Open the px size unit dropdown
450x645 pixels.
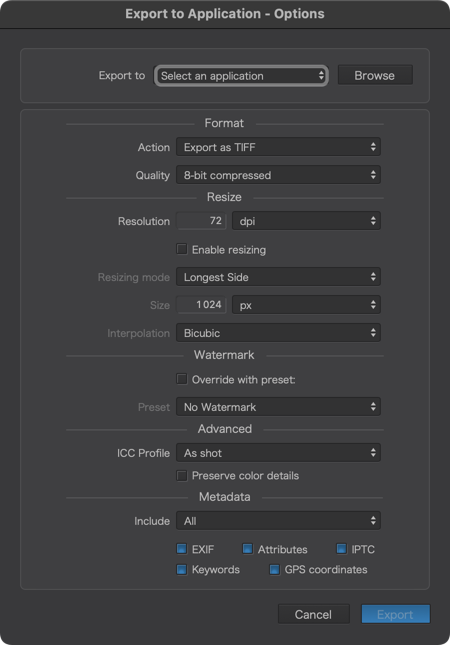[306, 305]
